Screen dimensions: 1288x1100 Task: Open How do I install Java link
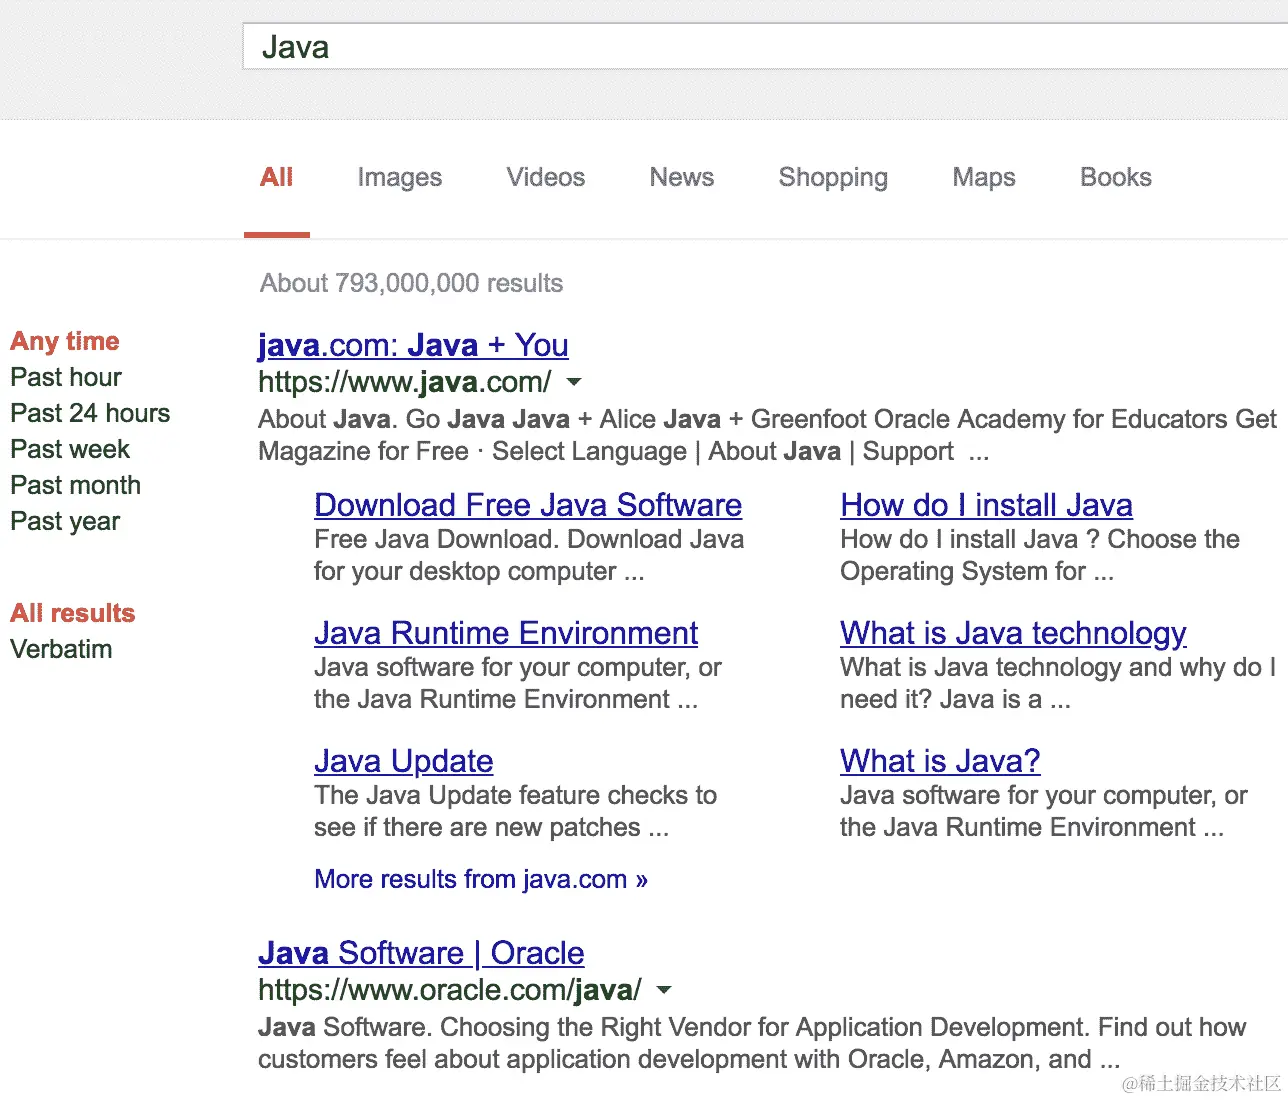[987, 505]
